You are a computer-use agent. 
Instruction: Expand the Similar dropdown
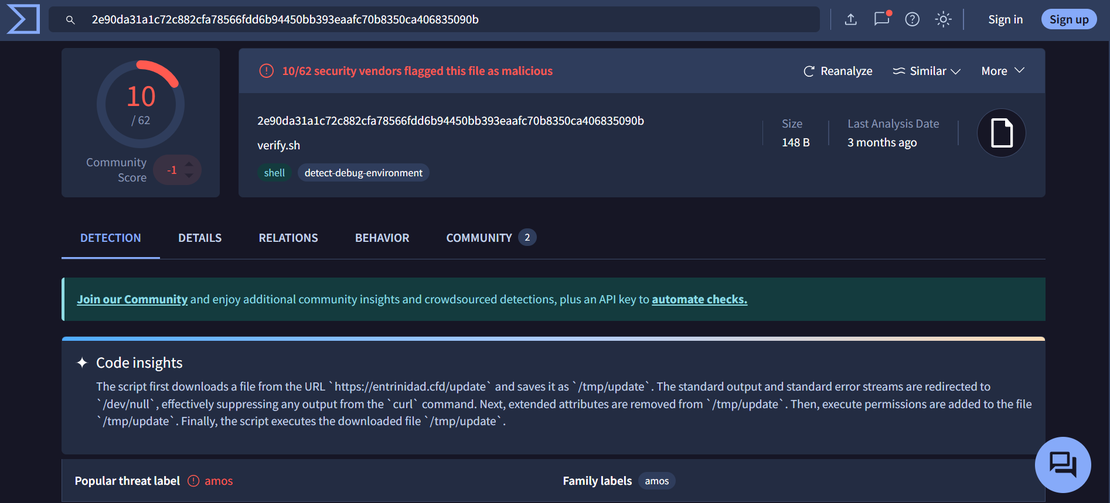tap(926, 71)
